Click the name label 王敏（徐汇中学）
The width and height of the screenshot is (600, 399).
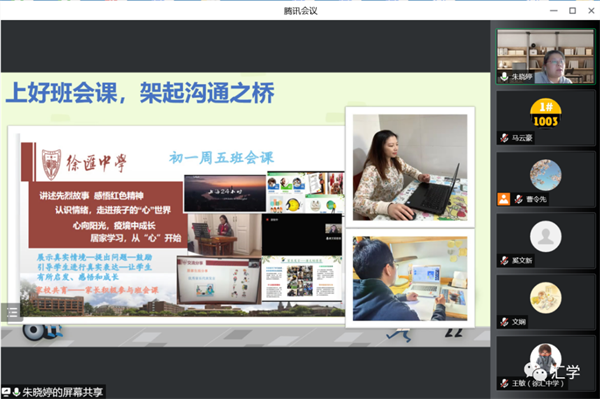pyautogui.click(x=538, y=383)
